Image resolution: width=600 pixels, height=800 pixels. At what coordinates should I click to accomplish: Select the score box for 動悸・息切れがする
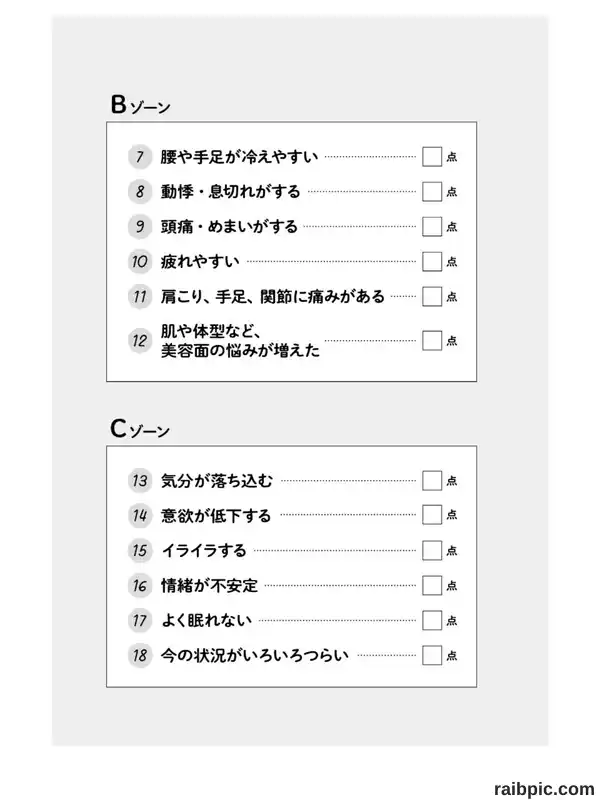pos(432,191)
